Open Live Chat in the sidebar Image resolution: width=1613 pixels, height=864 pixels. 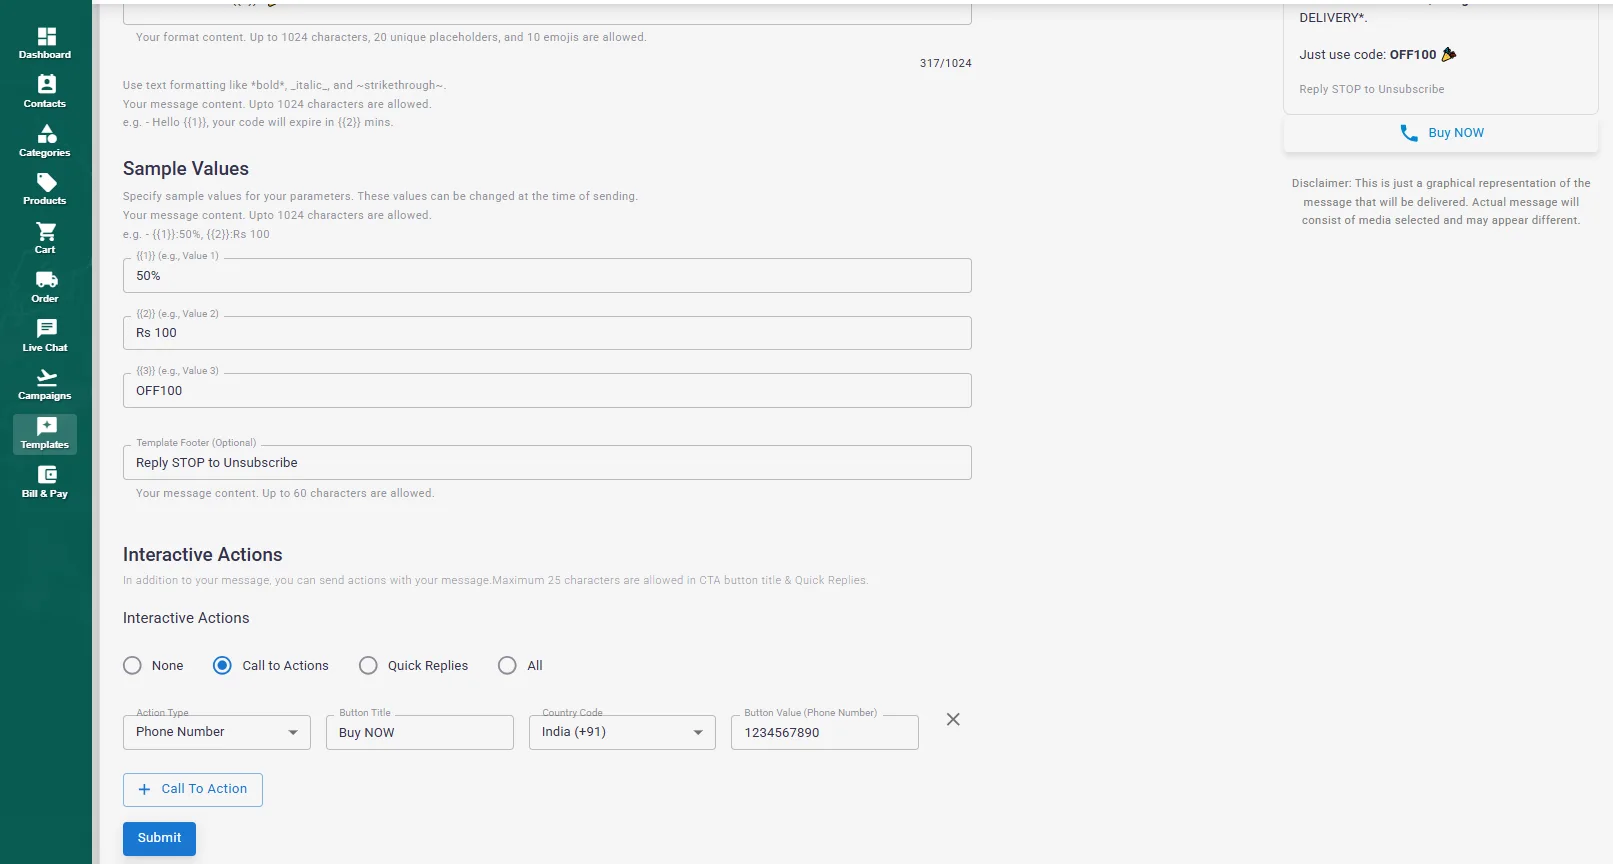[x=45, y=336]
